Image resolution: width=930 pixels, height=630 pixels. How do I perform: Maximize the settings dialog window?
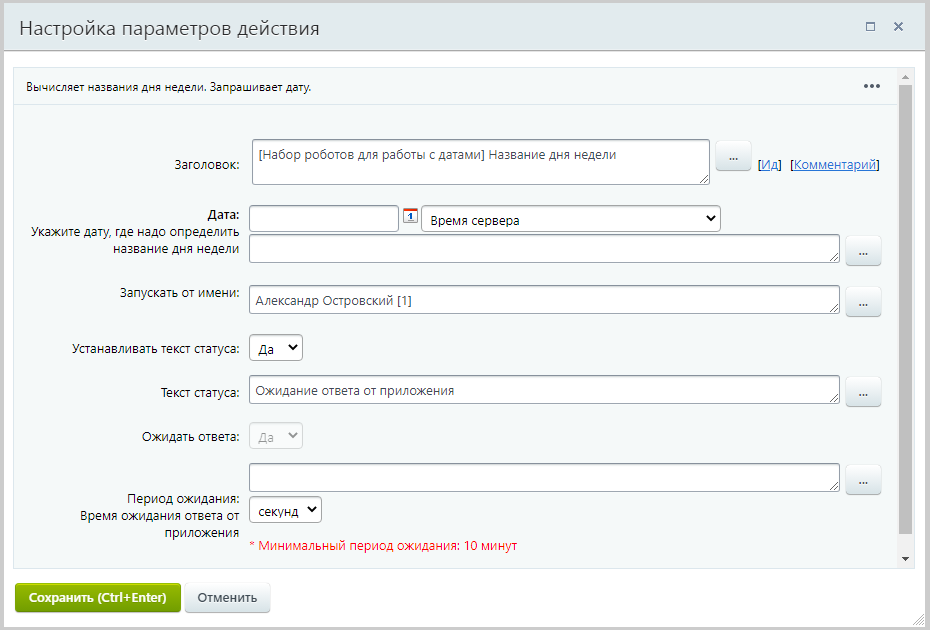(x=870, y=27)
